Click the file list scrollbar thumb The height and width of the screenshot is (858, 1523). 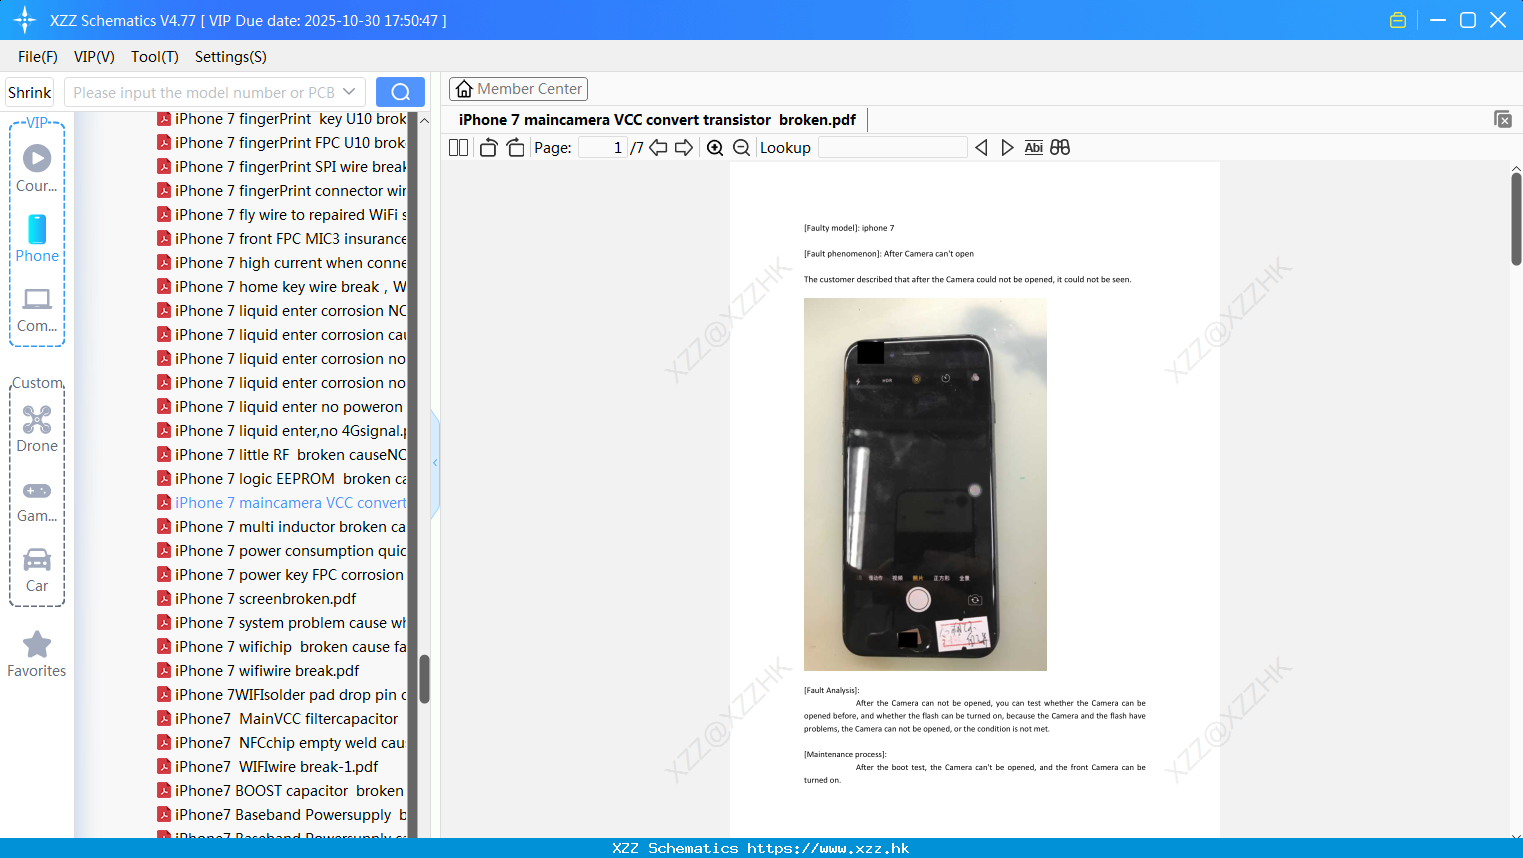(x=424, y=679)
